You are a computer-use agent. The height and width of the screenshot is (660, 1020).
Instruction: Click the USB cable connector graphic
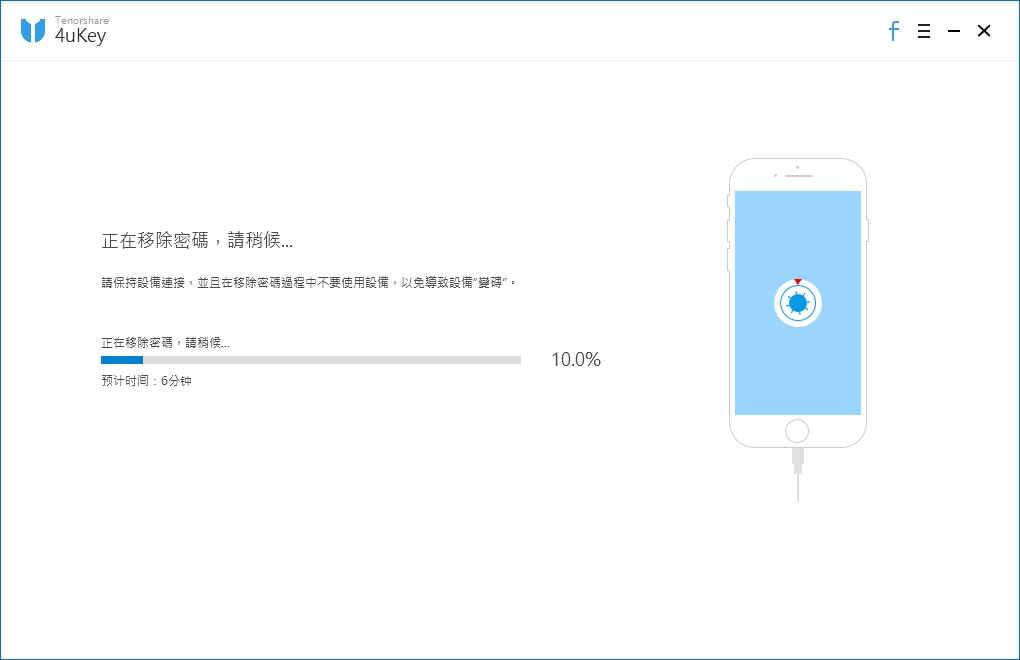[798, 460]
